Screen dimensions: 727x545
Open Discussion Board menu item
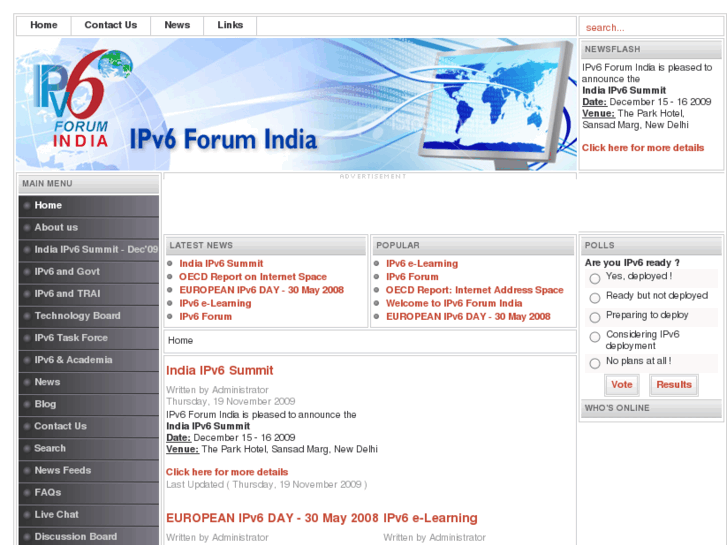pos(89,537)
